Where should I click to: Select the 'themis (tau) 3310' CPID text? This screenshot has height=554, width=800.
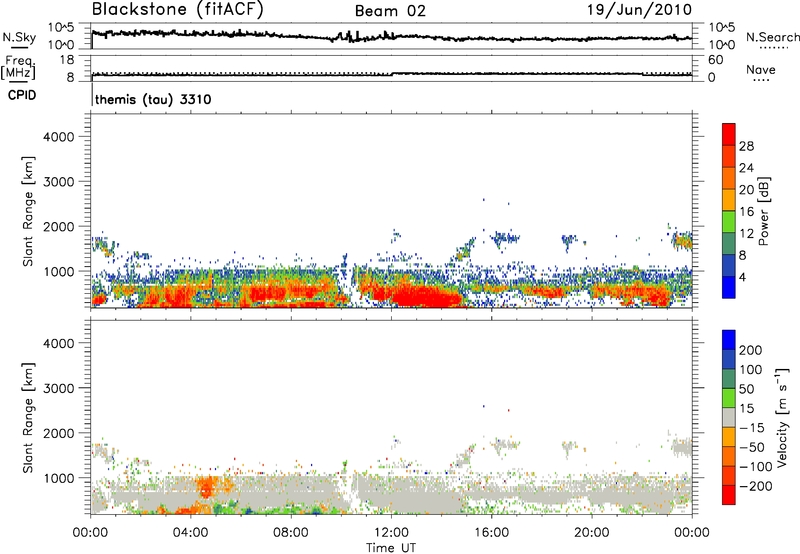(153, 99)
